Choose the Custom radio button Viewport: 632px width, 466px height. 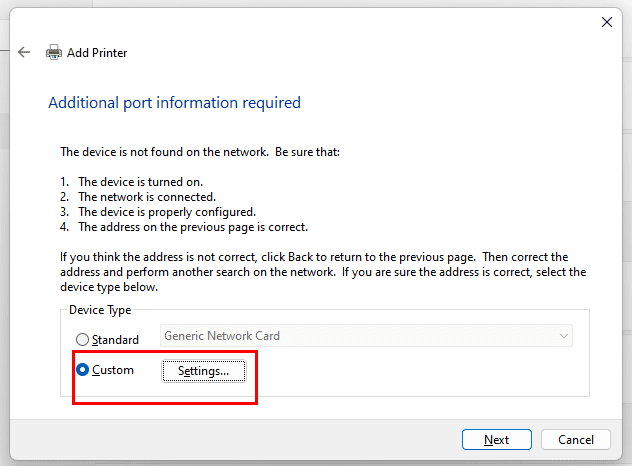83,370
